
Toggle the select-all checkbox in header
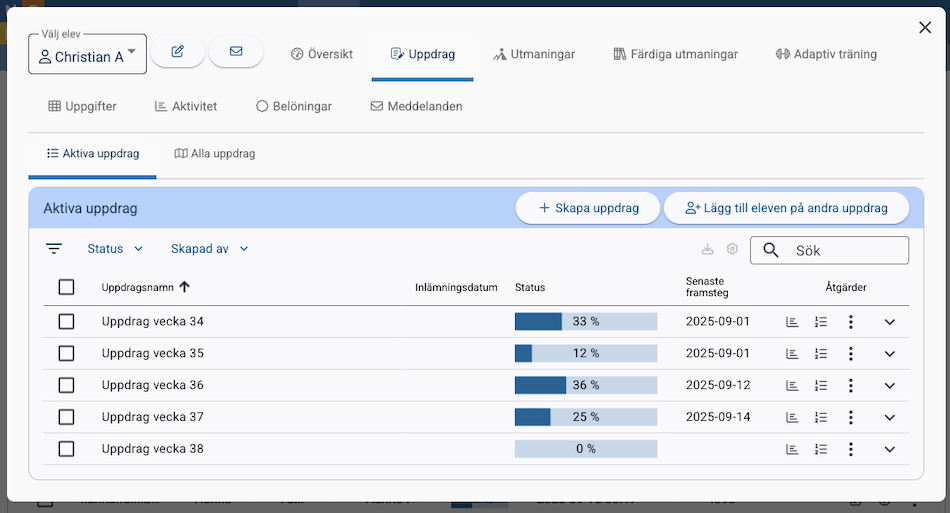click(67, 288)
